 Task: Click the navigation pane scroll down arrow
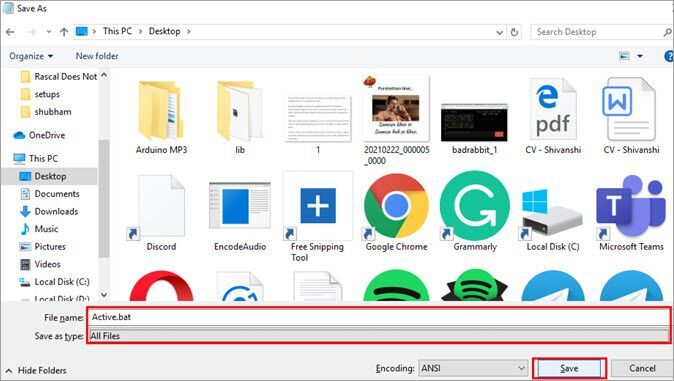[104, 295]
